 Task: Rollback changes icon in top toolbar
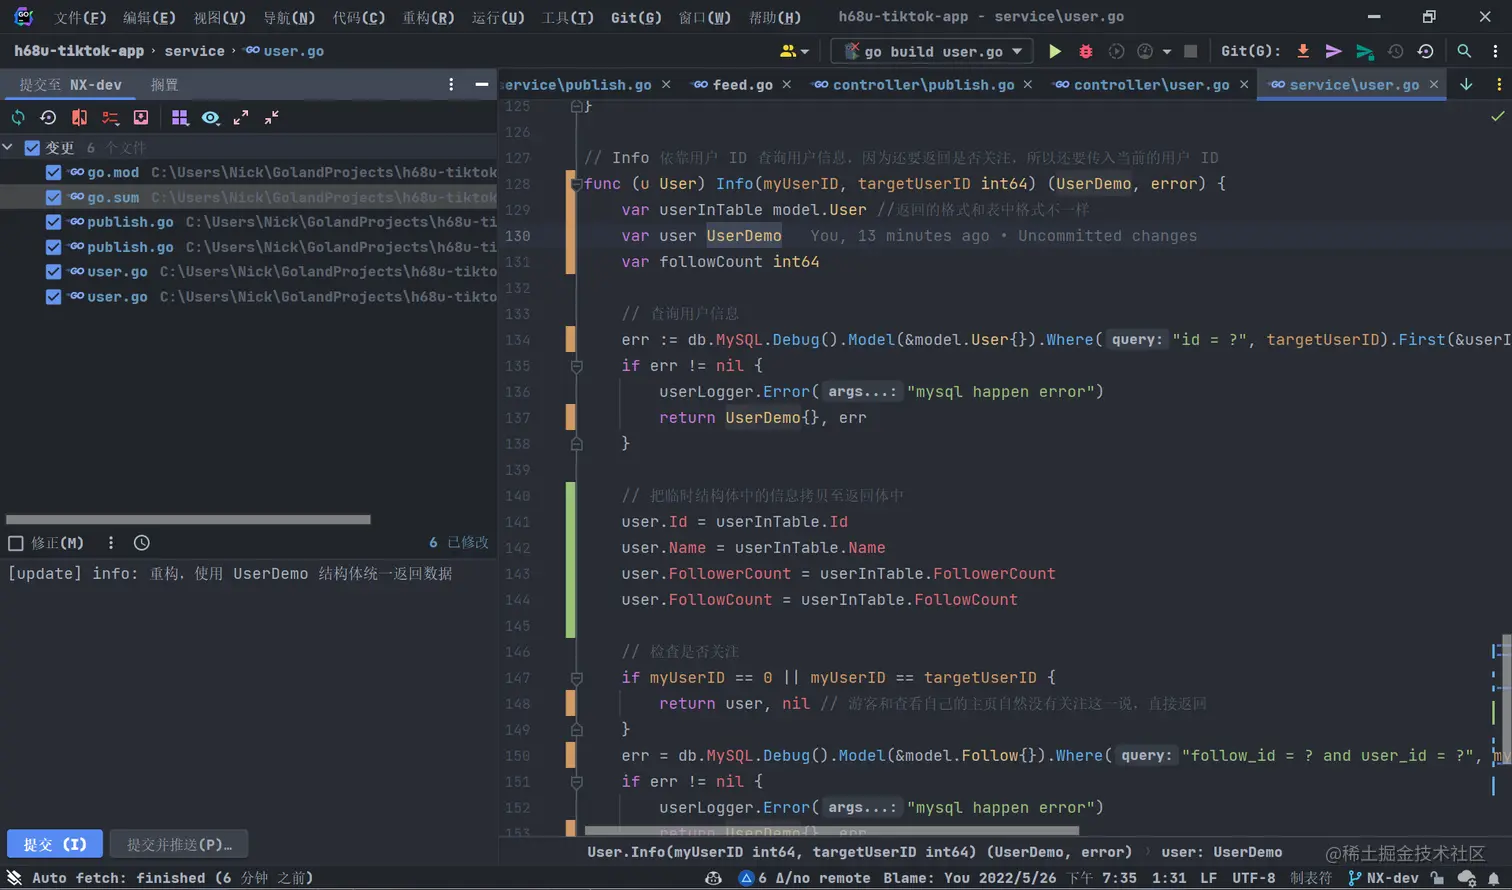(1426, 51)
